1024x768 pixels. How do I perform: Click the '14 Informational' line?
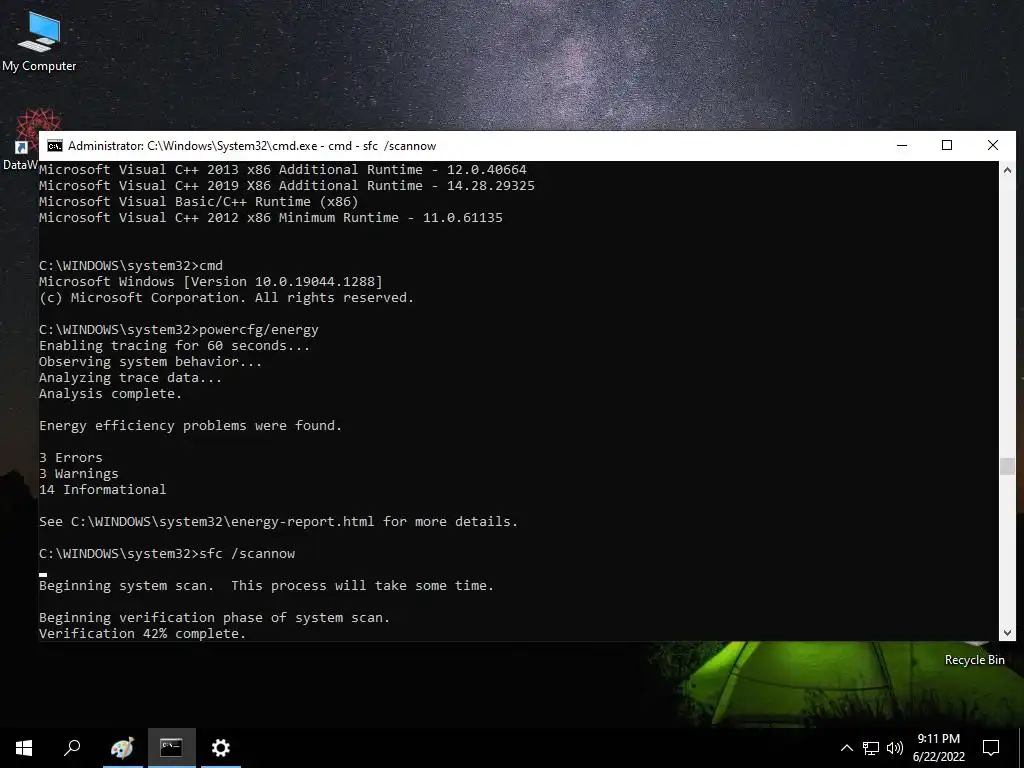tap(103, 489)
